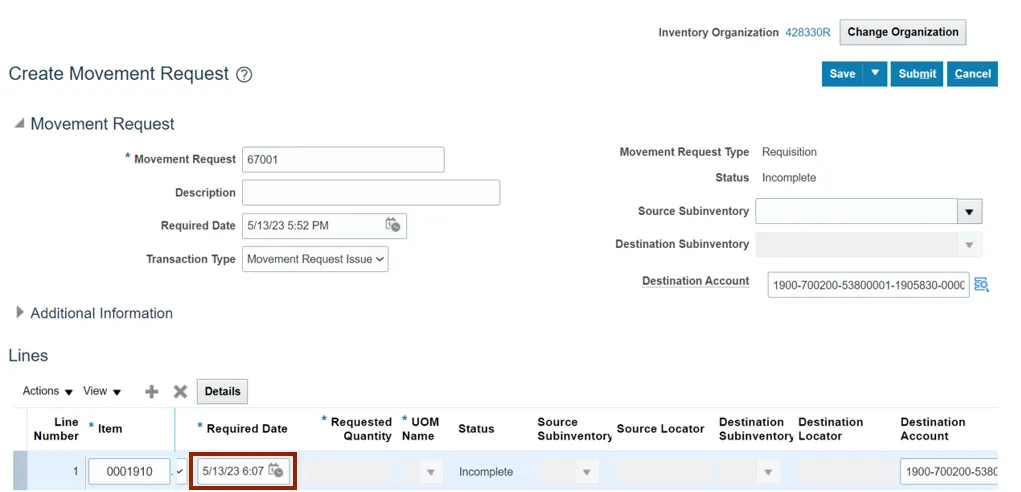Collapse the Movement Request section
1021x492 pixels.
[x=19, y=124]
